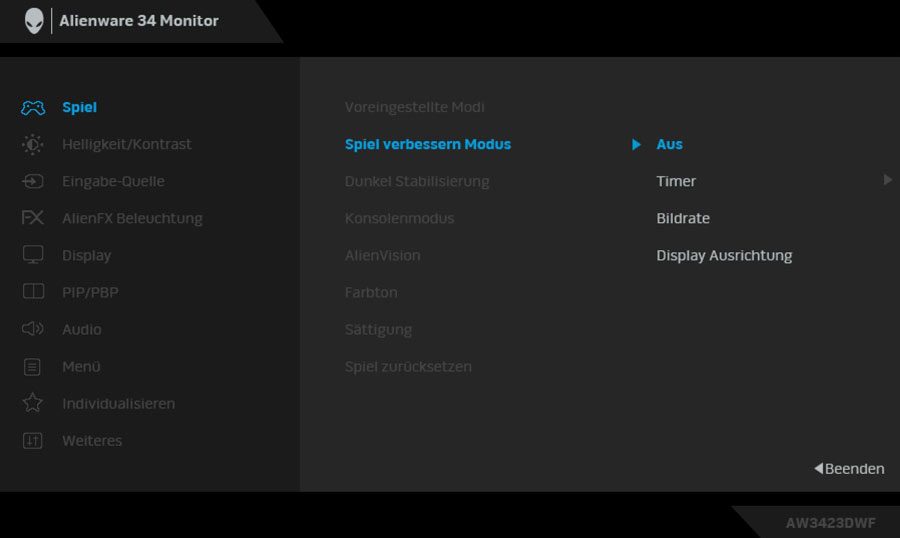
Task: Open the Menü entry in the sidebar
Action: click(81, 366)
